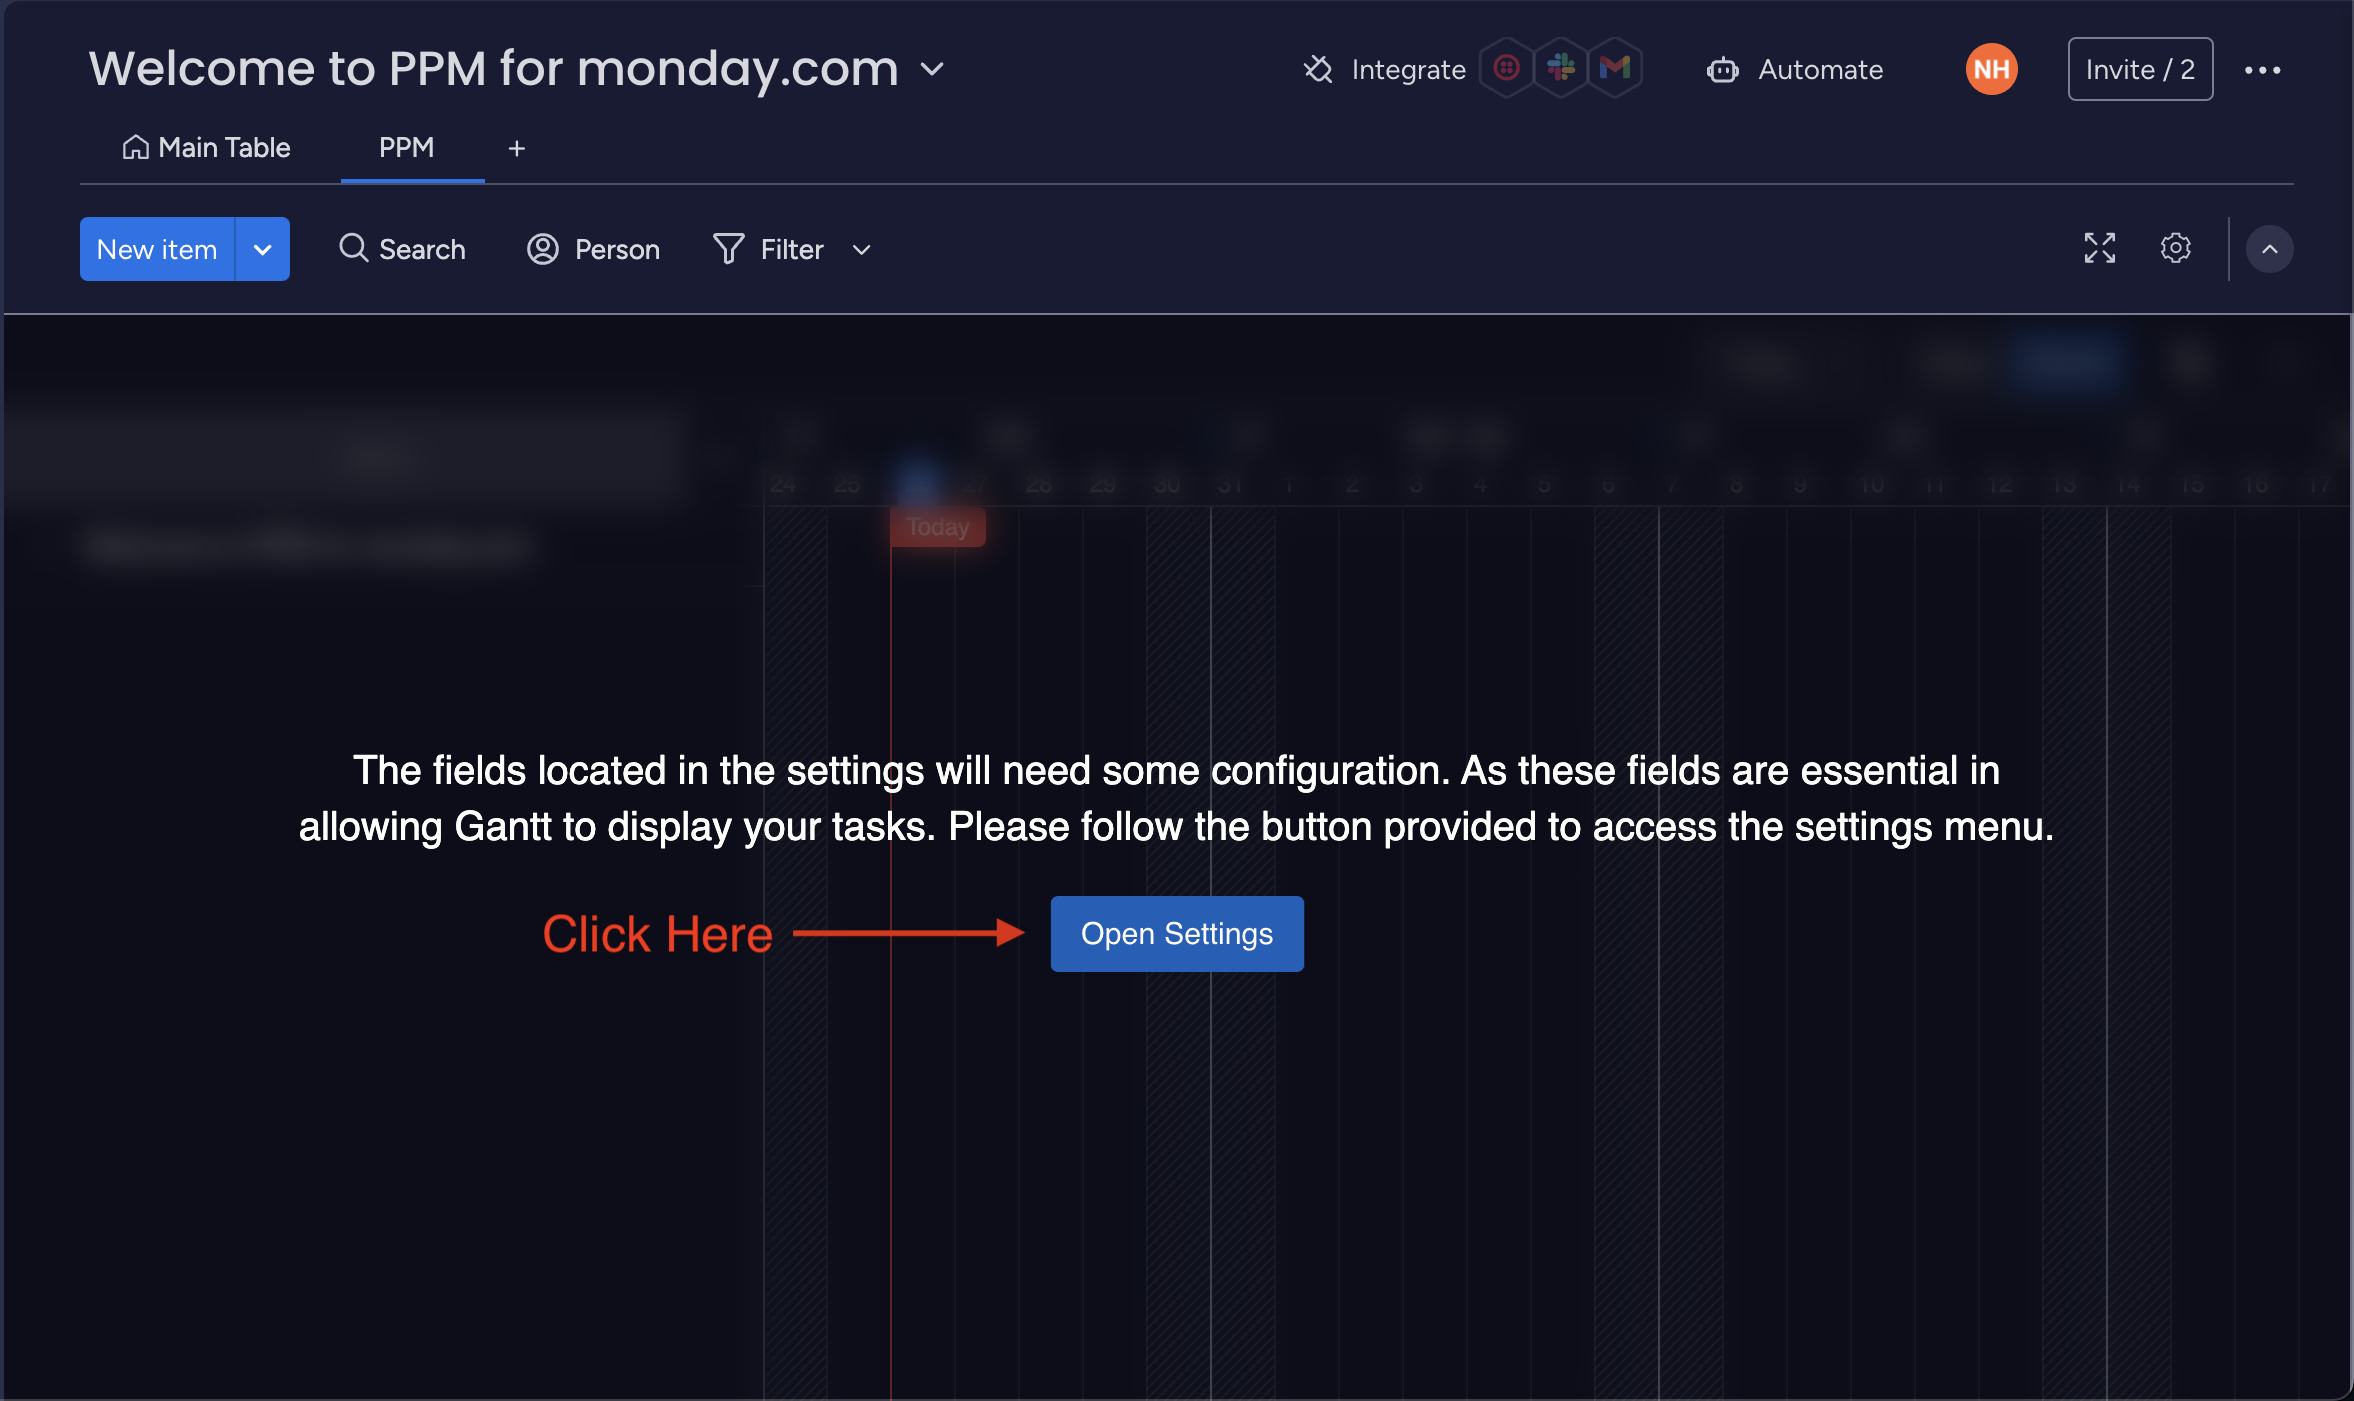Expand the board title dropdown arrow

[x=932, y=68]
